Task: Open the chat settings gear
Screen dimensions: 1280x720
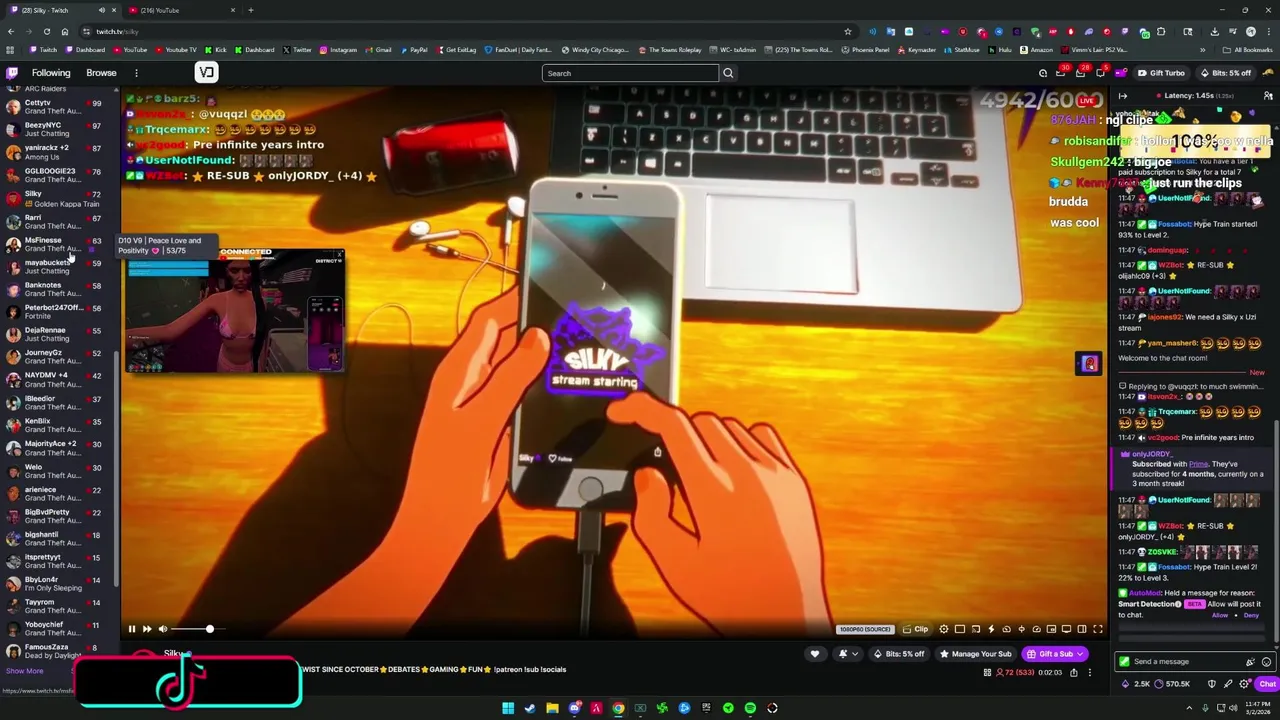Action: pyautogui.click(x=1244, y=684)
